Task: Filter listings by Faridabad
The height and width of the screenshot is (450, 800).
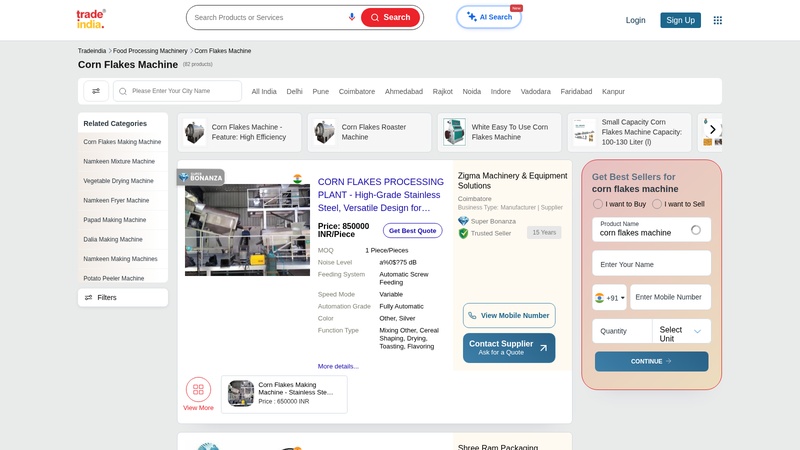Action: [x=576, y=91]
